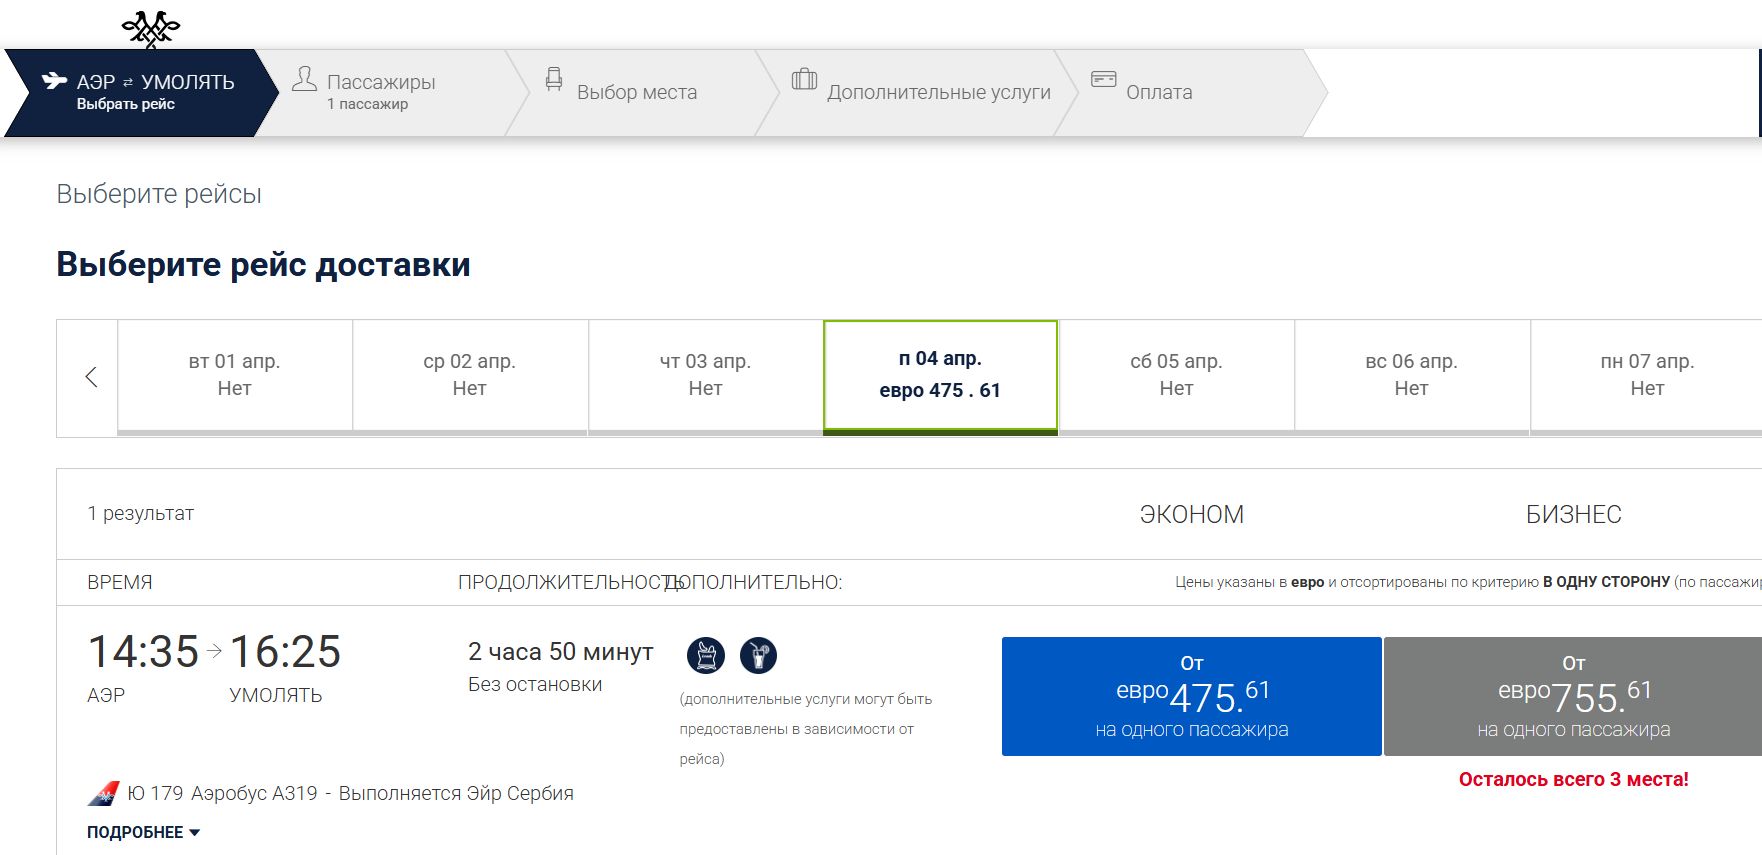Image resolution: width=1762 pixels, height=855 pixels.
Task: Click the passenger silhouette icon
Action: pos(304,79)
